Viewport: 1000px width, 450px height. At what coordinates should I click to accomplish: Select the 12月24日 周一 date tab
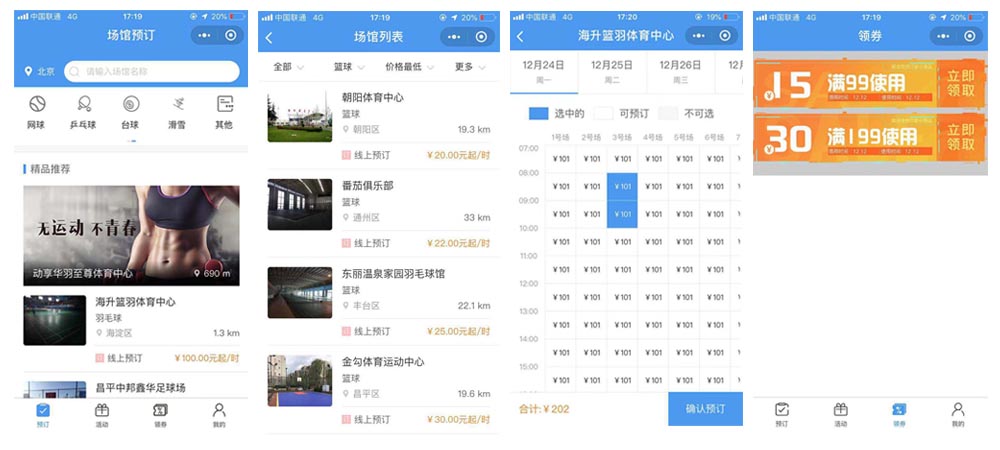pos(544,72)
